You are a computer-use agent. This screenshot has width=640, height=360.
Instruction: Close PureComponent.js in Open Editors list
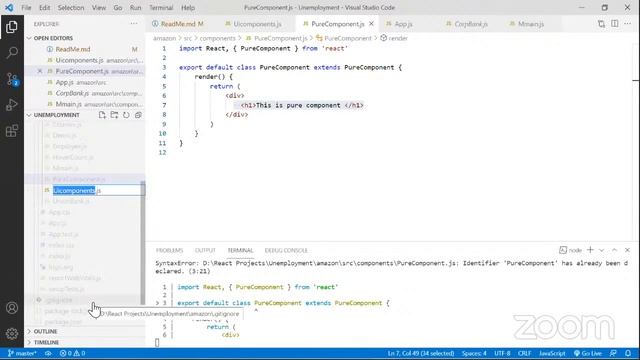[40, 71]
